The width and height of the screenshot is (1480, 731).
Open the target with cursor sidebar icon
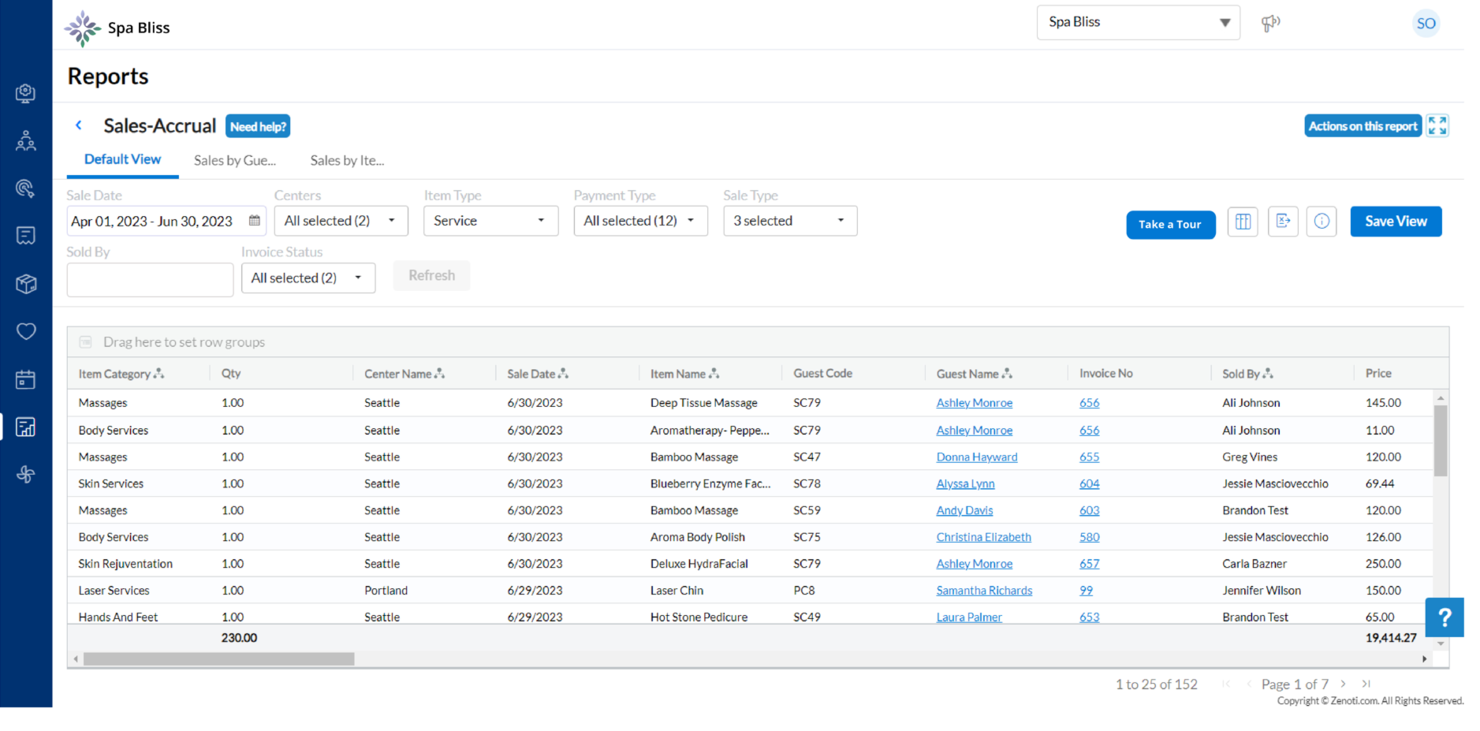click(26, 188)
